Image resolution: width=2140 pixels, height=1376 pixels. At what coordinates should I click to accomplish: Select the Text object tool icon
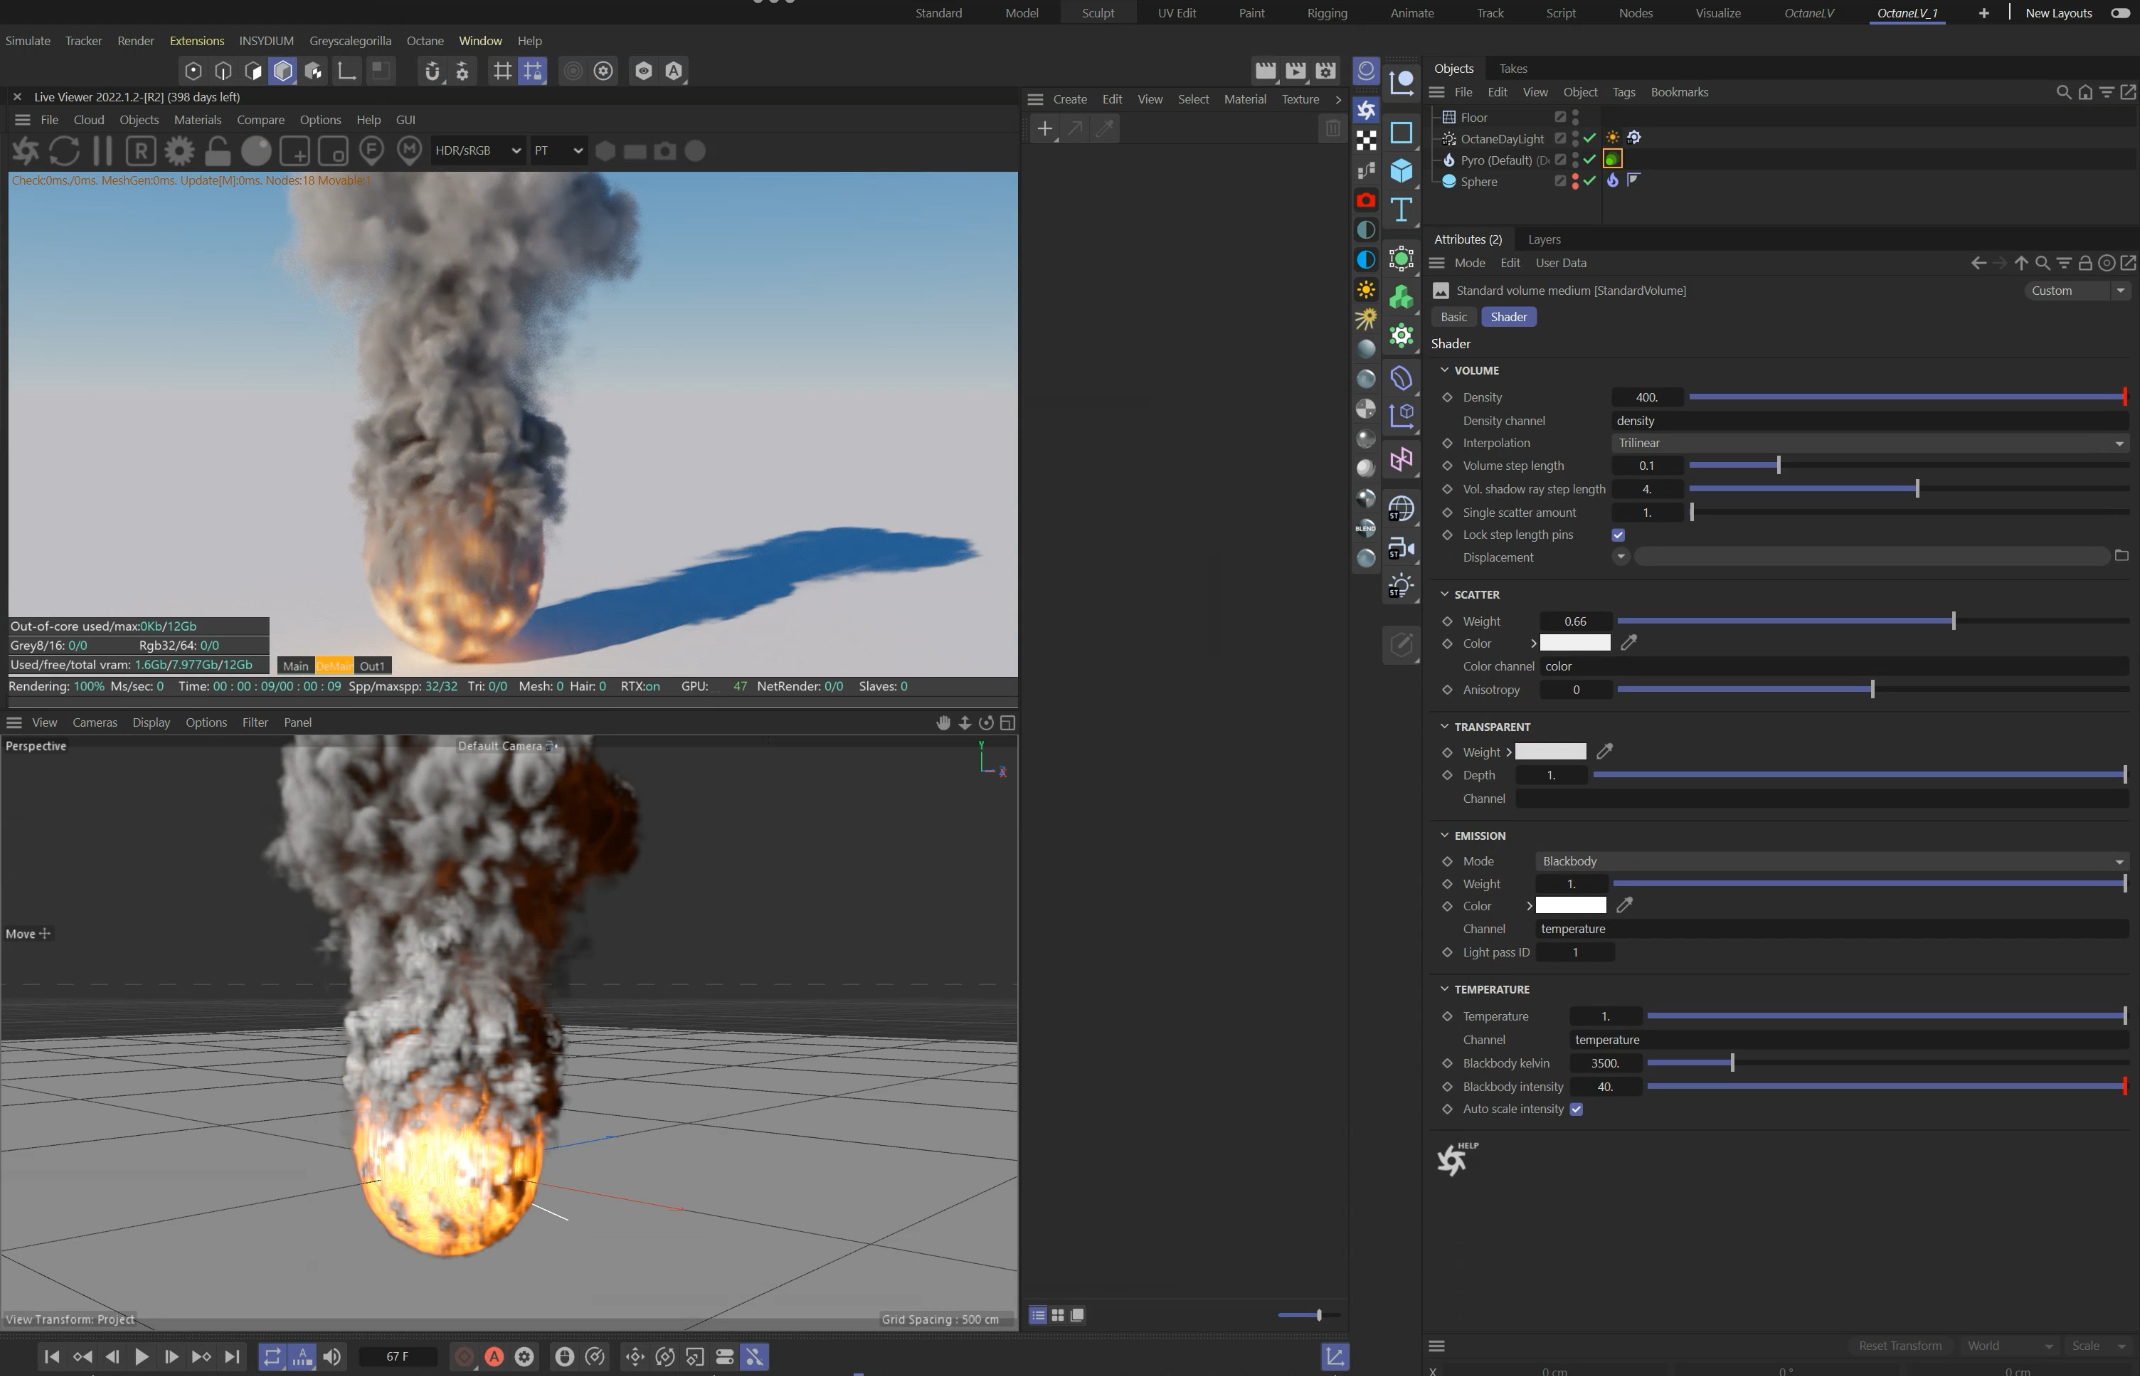tap(1401, 209)
